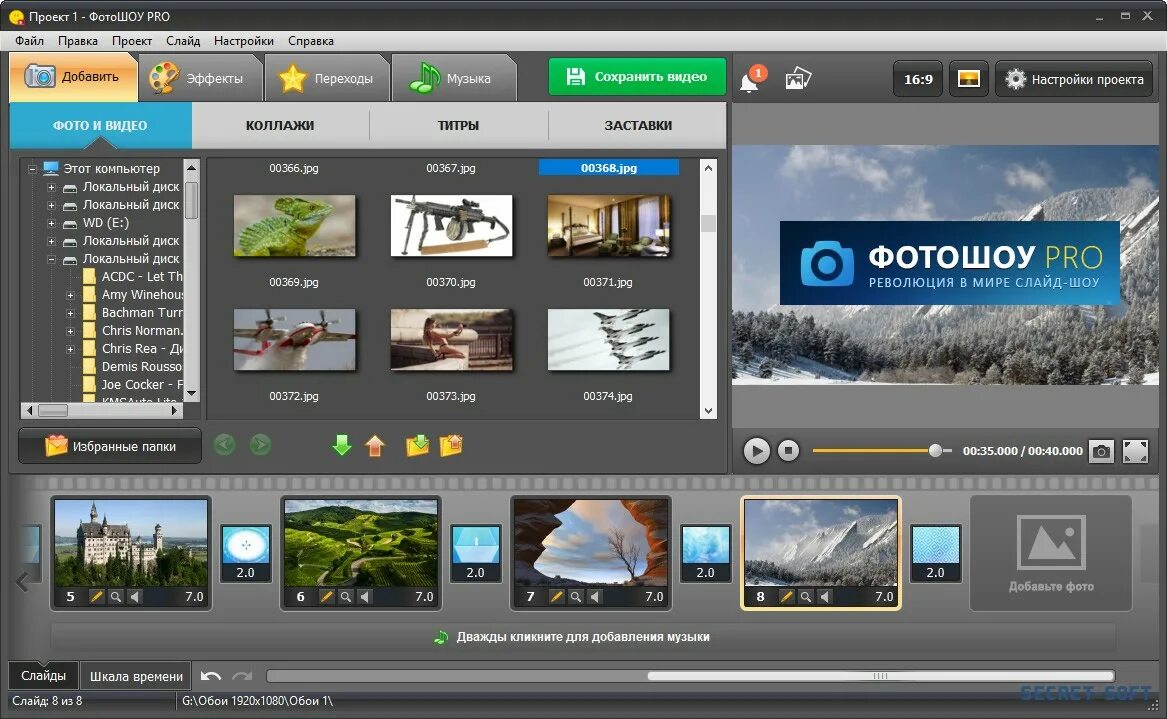This screenshot has width=1167, height=719.
Task: Open Избранные папки
Action: point(110,446)
